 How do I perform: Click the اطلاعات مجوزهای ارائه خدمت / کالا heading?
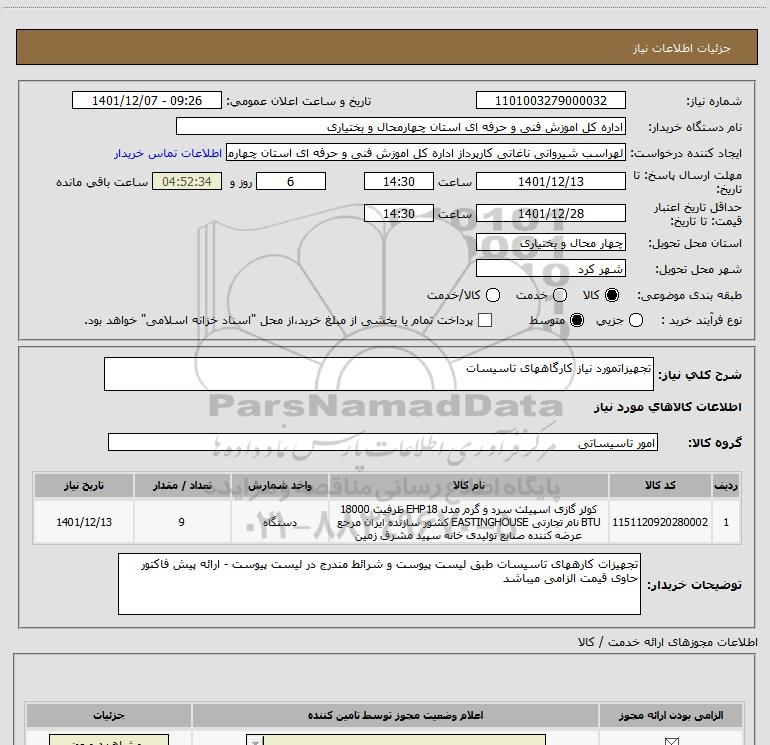[668, 642]
